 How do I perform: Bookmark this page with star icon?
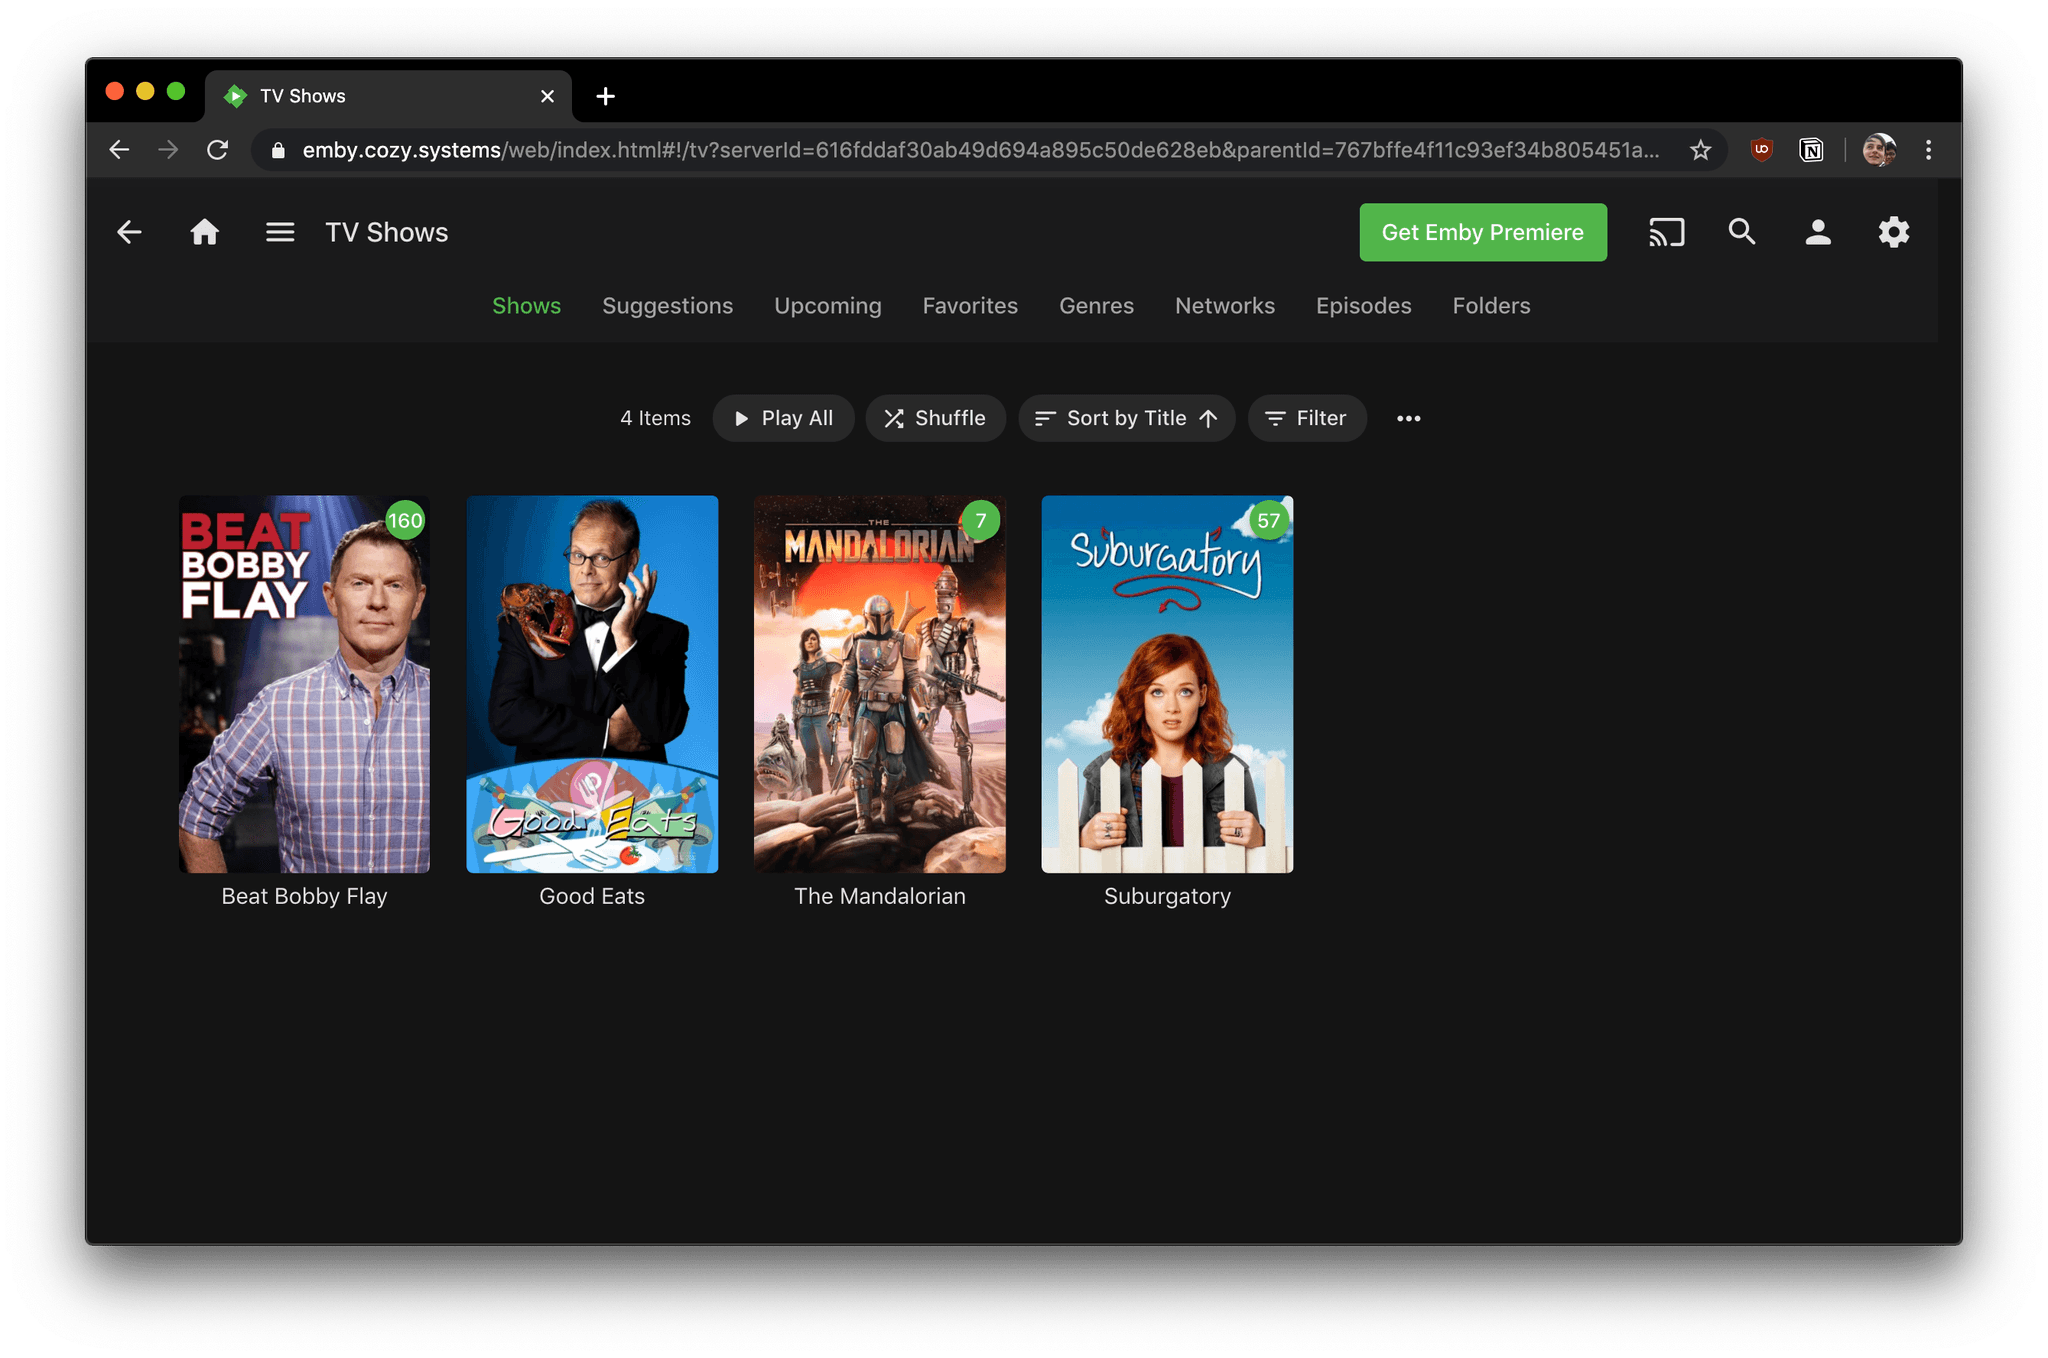coord(1700,150)
